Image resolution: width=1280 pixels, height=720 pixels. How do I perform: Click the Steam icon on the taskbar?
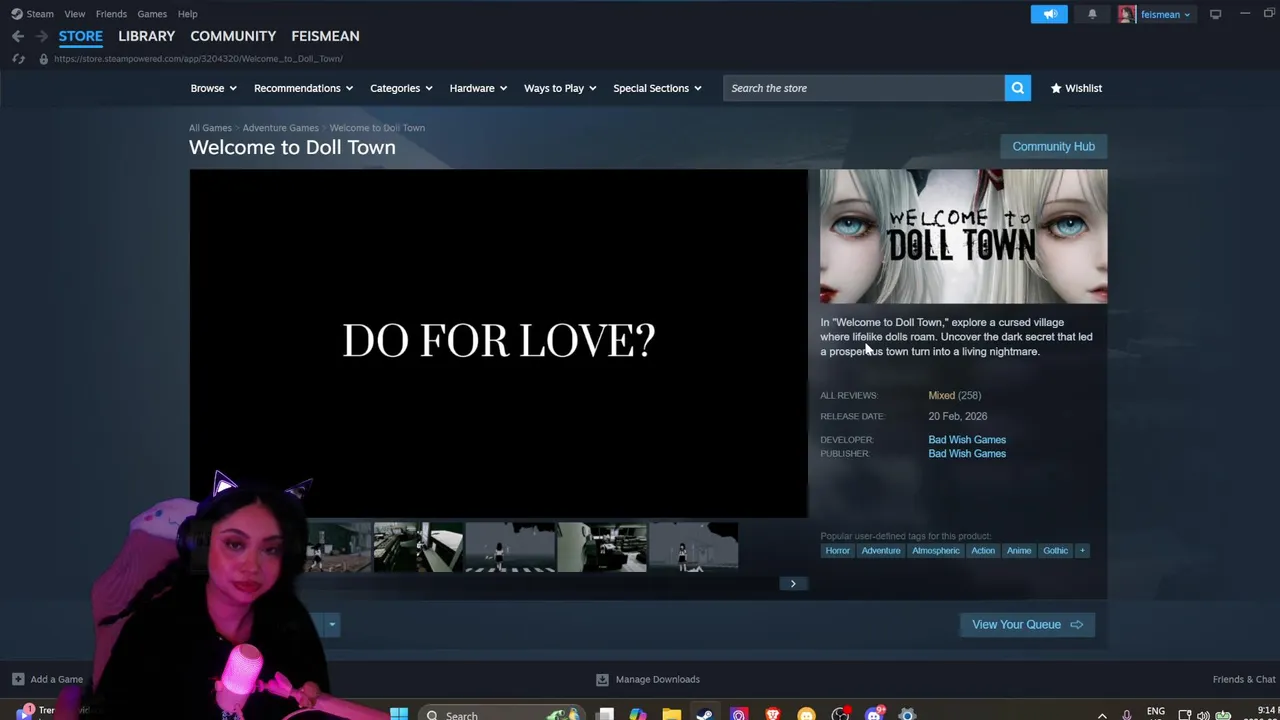(x=705, y=714)
